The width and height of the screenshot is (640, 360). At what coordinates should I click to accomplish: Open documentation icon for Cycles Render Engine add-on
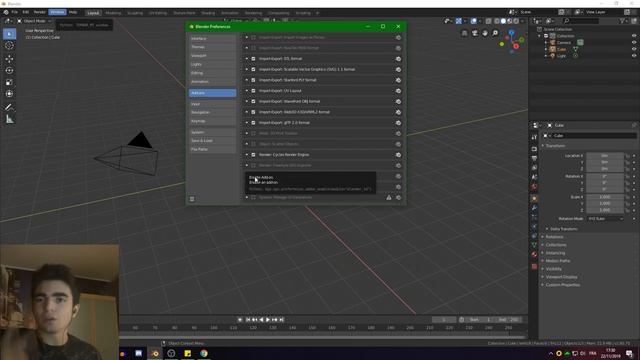(398, 155)
